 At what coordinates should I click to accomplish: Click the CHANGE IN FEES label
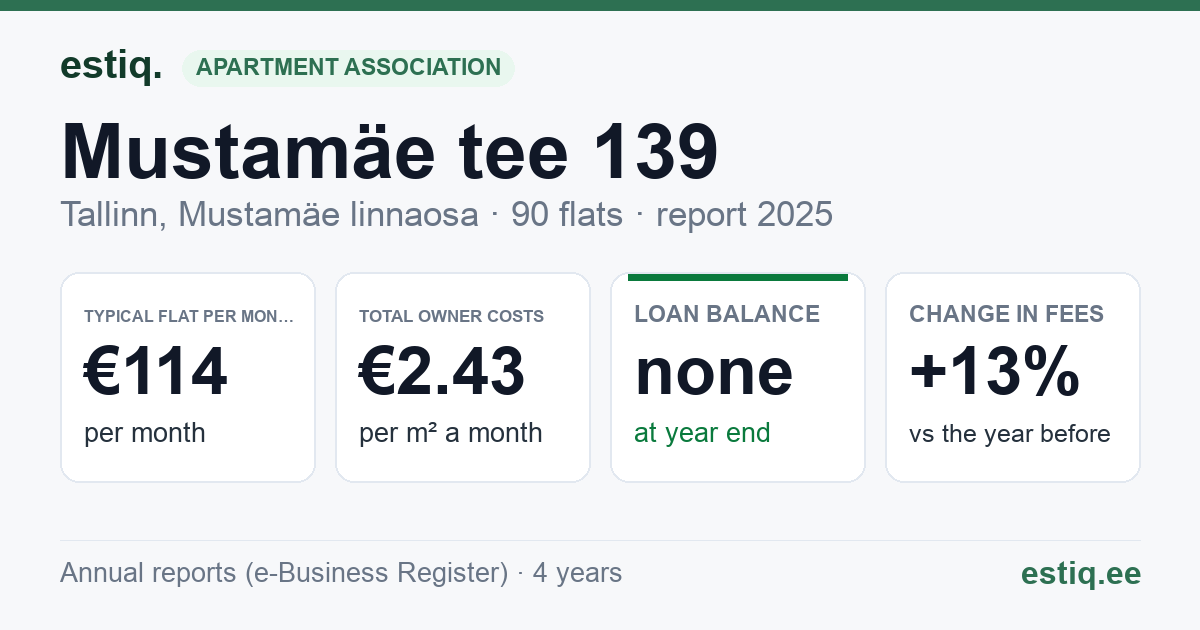coord(1006,314)
